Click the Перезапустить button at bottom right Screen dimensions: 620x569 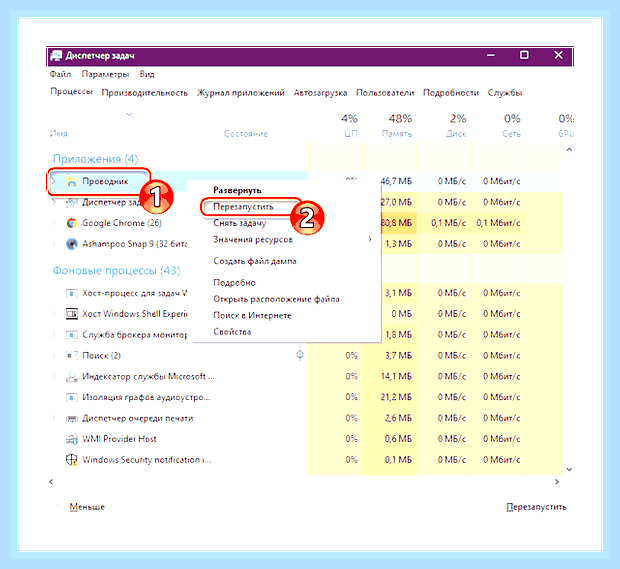pyautogui.click(x=536, y=507)
